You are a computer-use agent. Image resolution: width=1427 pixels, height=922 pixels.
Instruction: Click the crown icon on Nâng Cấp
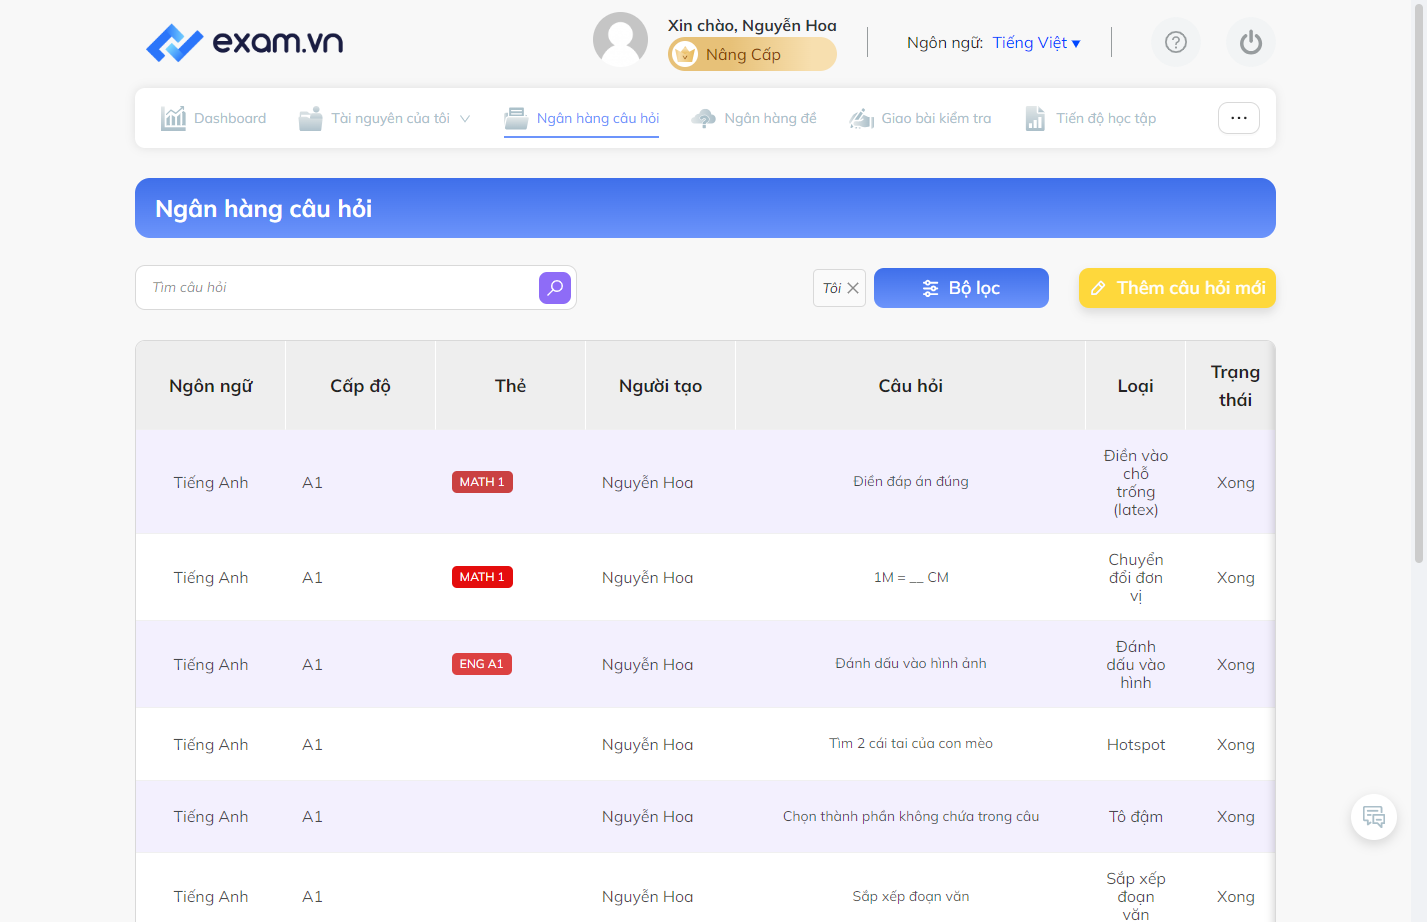coord(685,54)
